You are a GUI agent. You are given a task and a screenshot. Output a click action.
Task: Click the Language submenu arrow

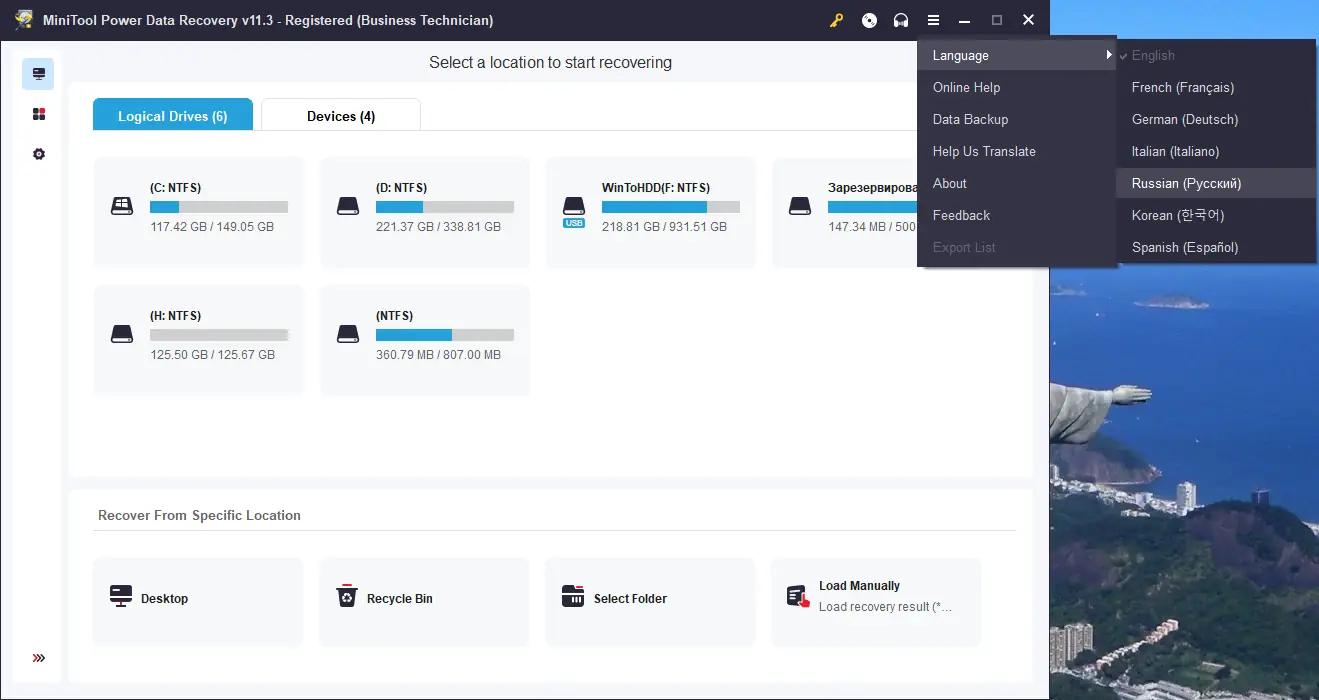click(x=1109, y=55)
